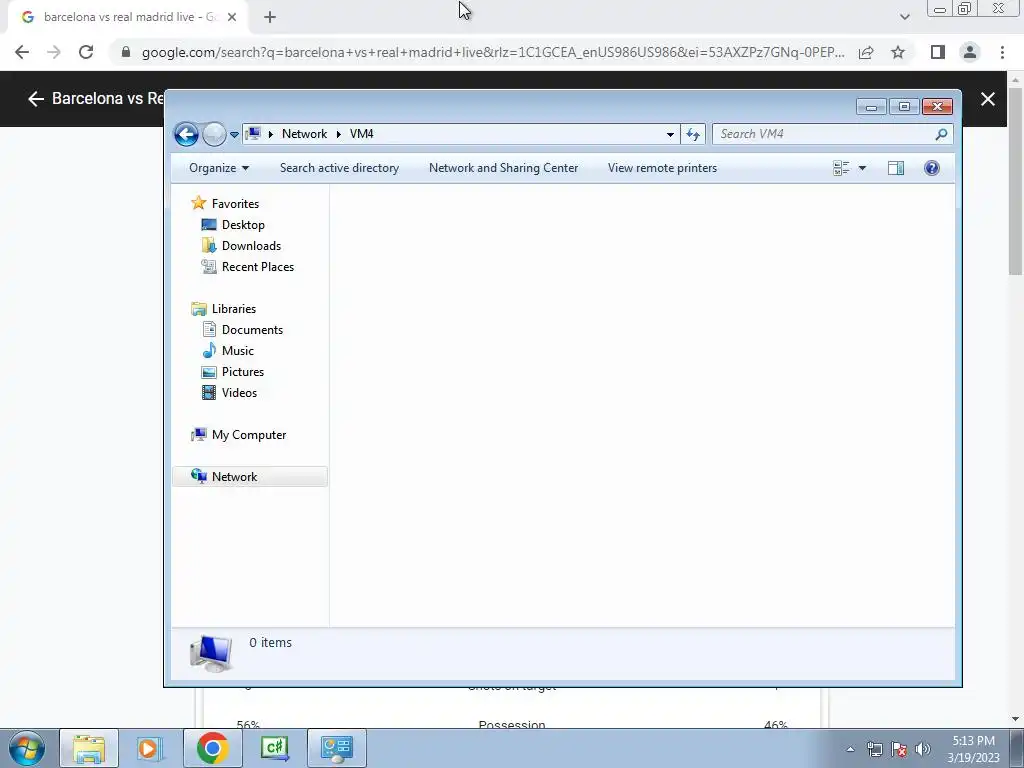Click Search active directory
Image resolution: width=1024 pixels, height=768 pixels.
click(x=339, y=168)
